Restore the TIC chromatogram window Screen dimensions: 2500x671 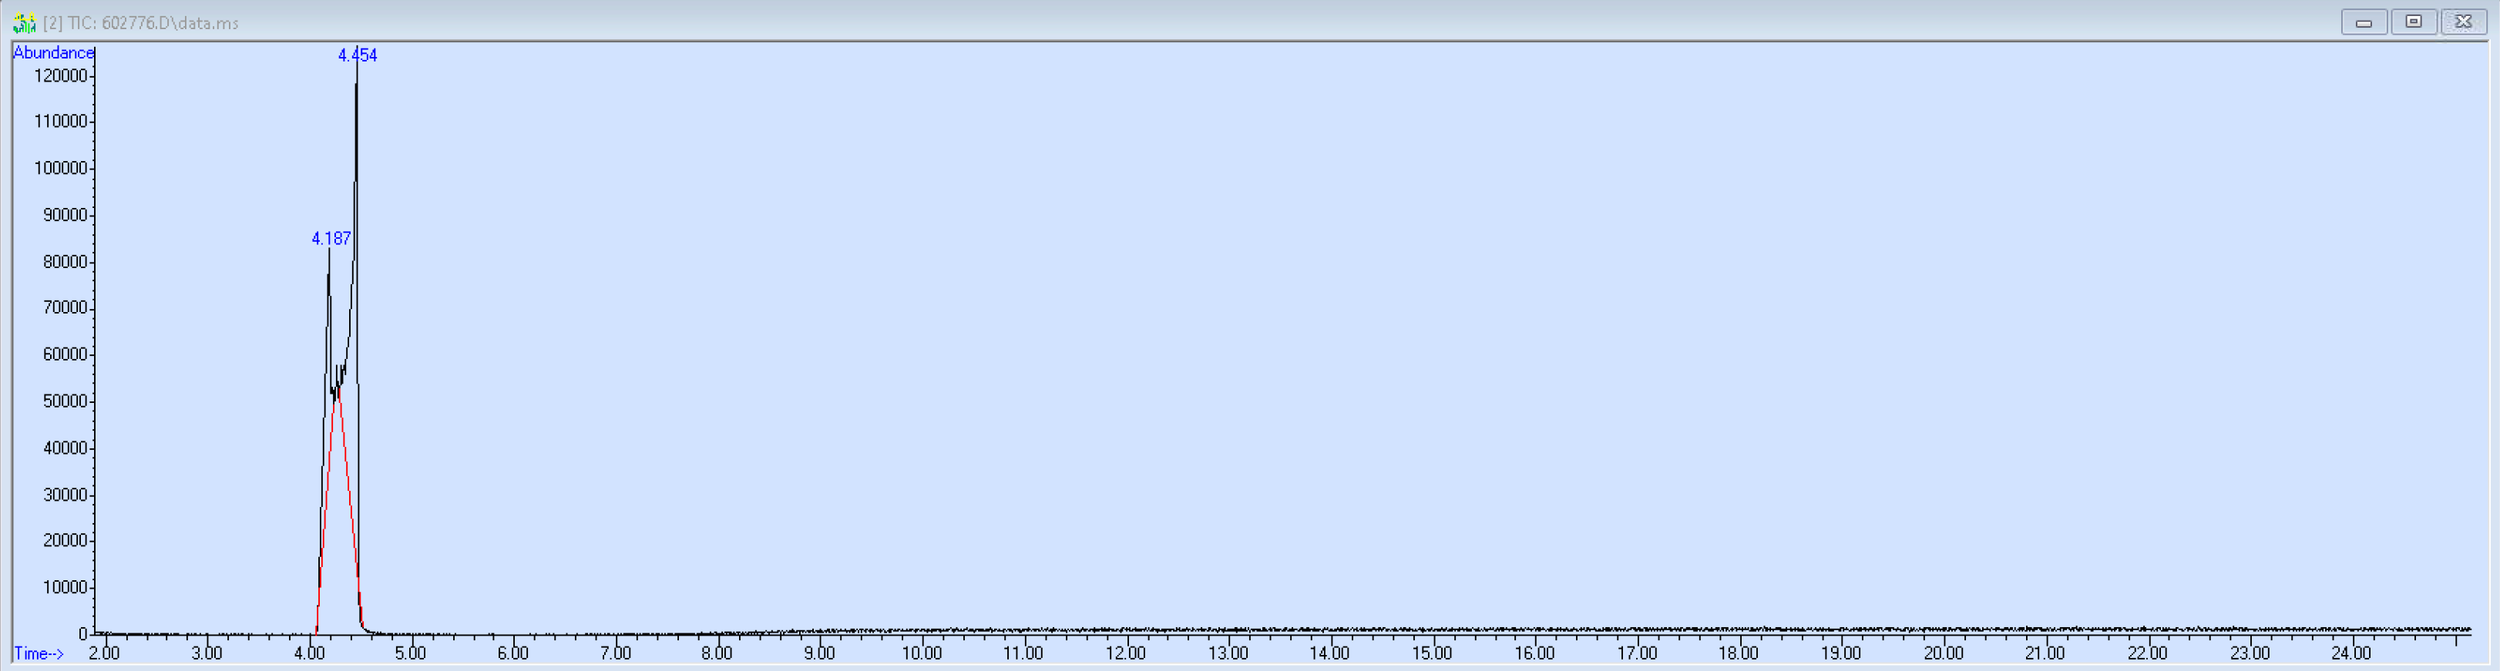pyautogui.click(x=2414, y=22)
